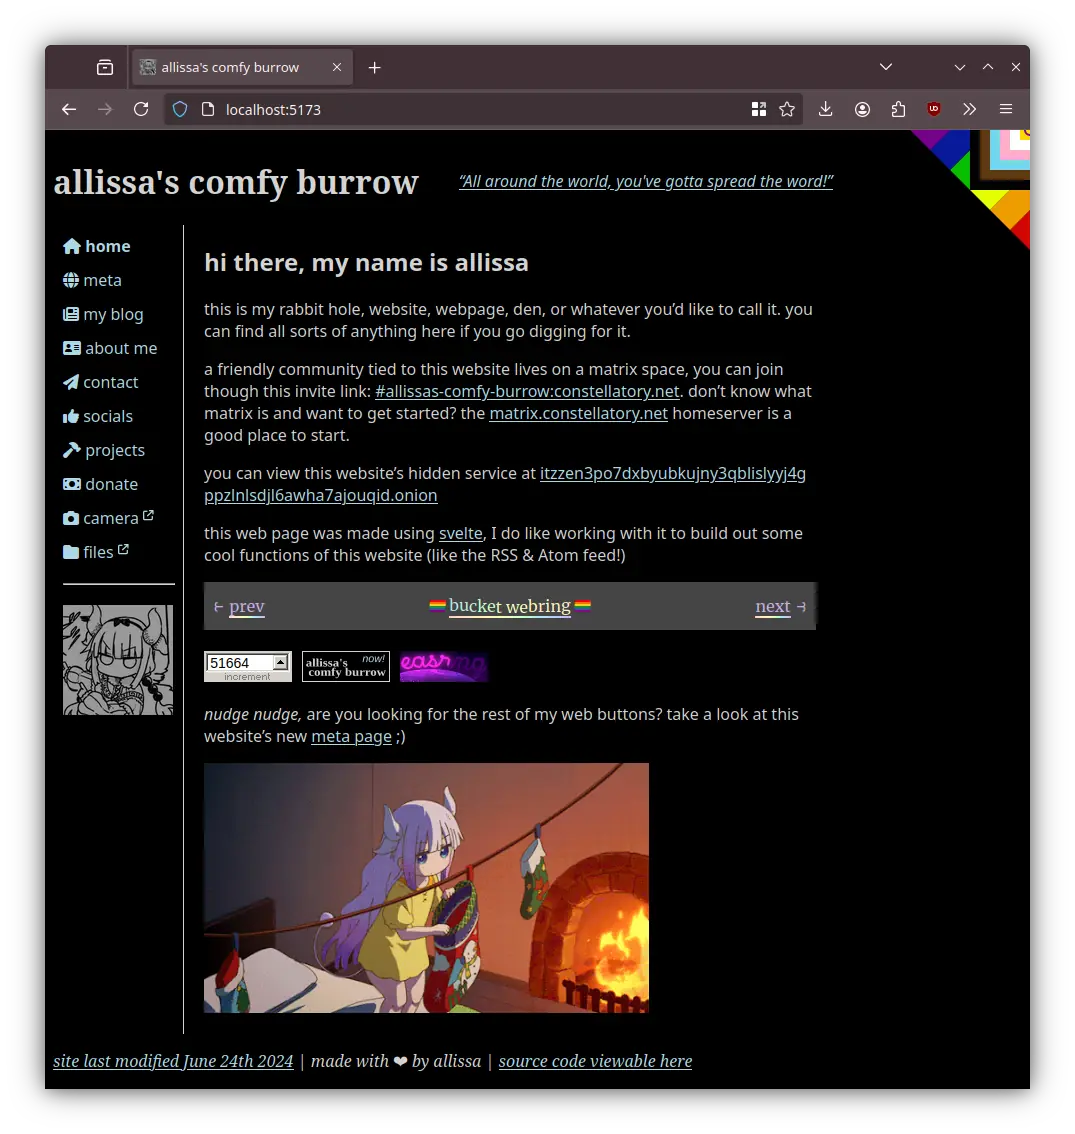
Task: Click the anime fireplace image
Action: pos(426,888)
